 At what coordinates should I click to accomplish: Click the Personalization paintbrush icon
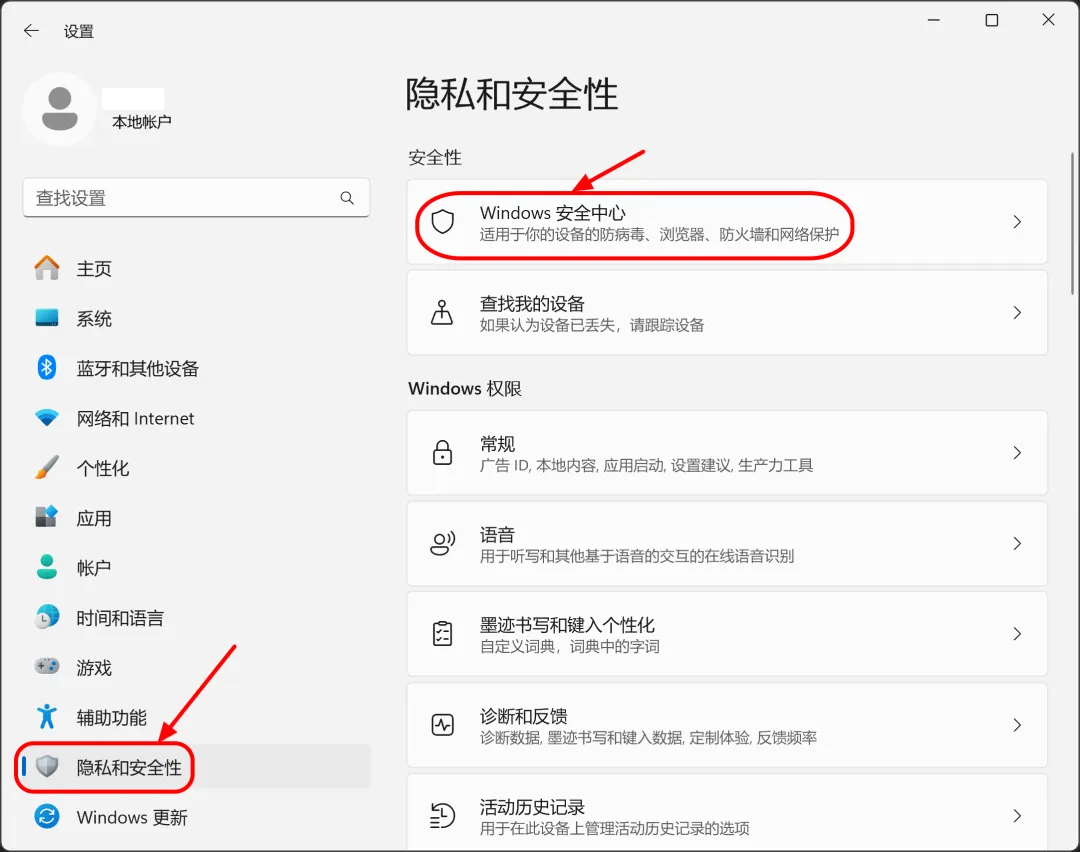pos(47,468)
